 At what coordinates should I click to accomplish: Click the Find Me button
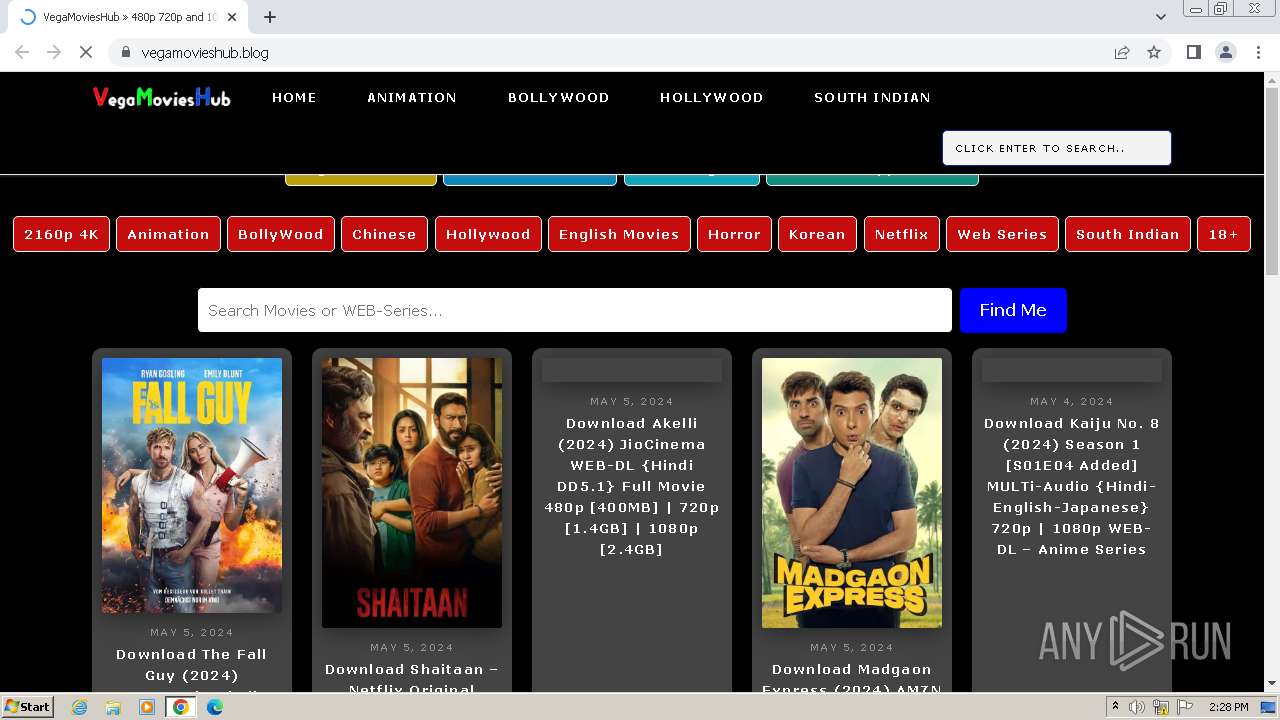pyautogui.click(x=1013, y=310)
